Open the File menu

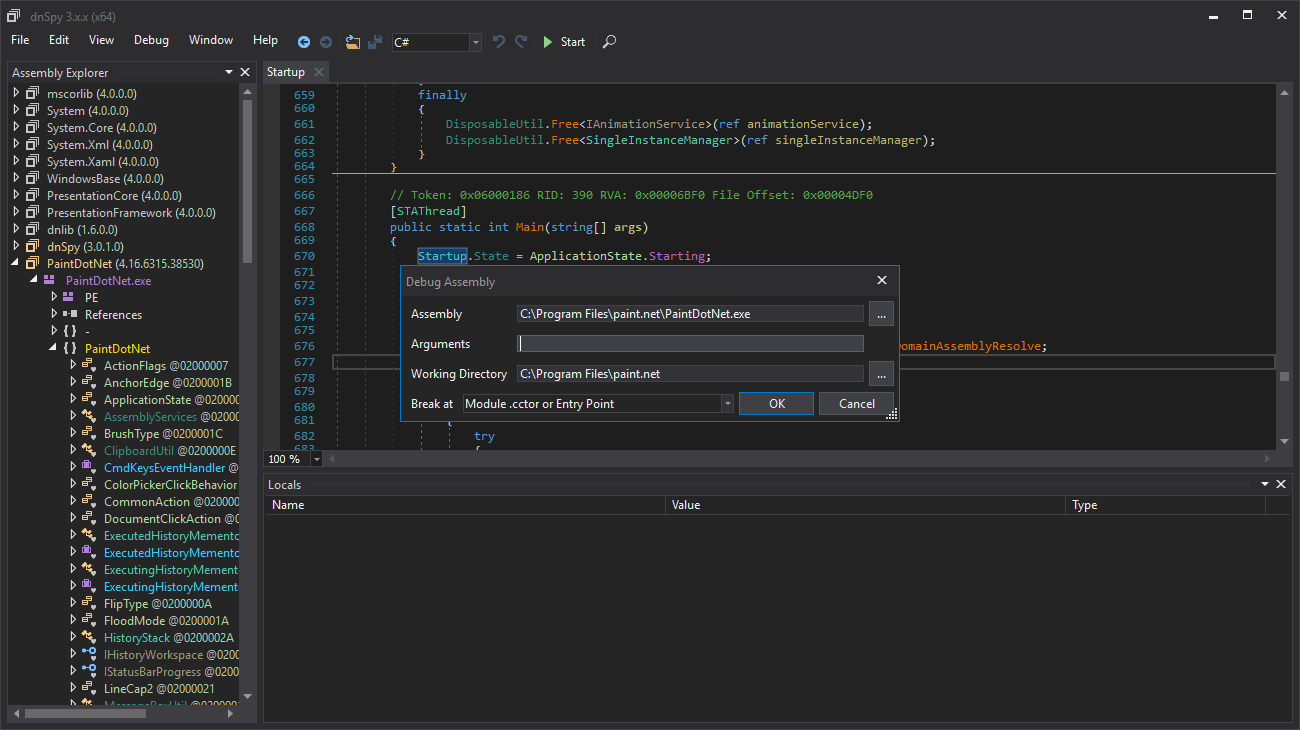coord(20,40)
